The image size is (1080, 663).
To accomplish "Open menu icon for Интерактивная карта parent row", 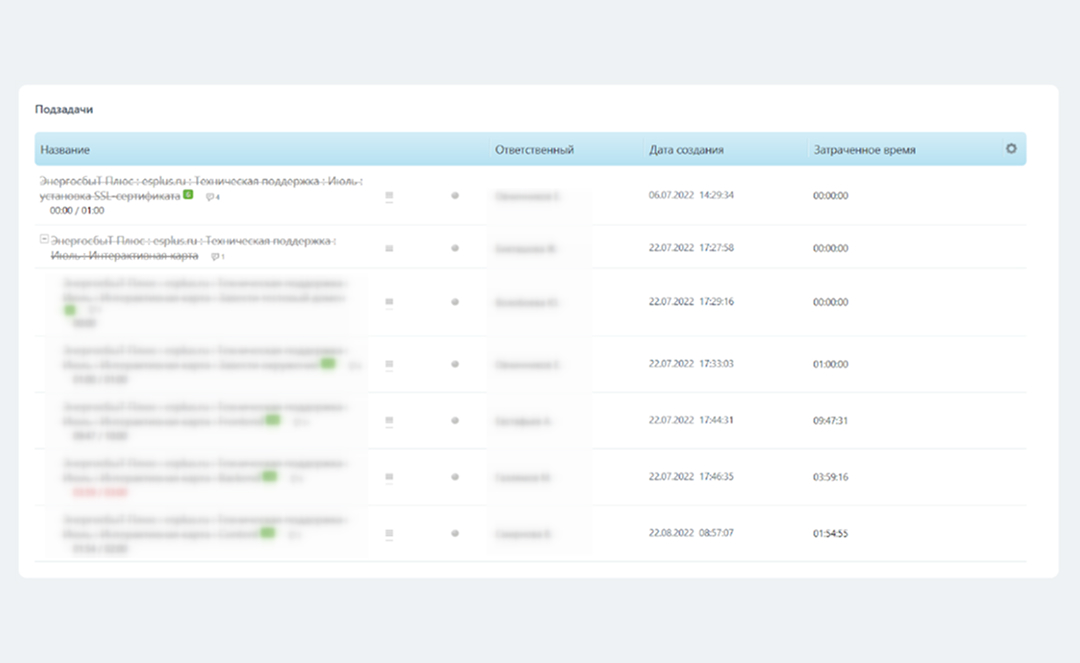I will pyautogui.click(x=389, y=249).
